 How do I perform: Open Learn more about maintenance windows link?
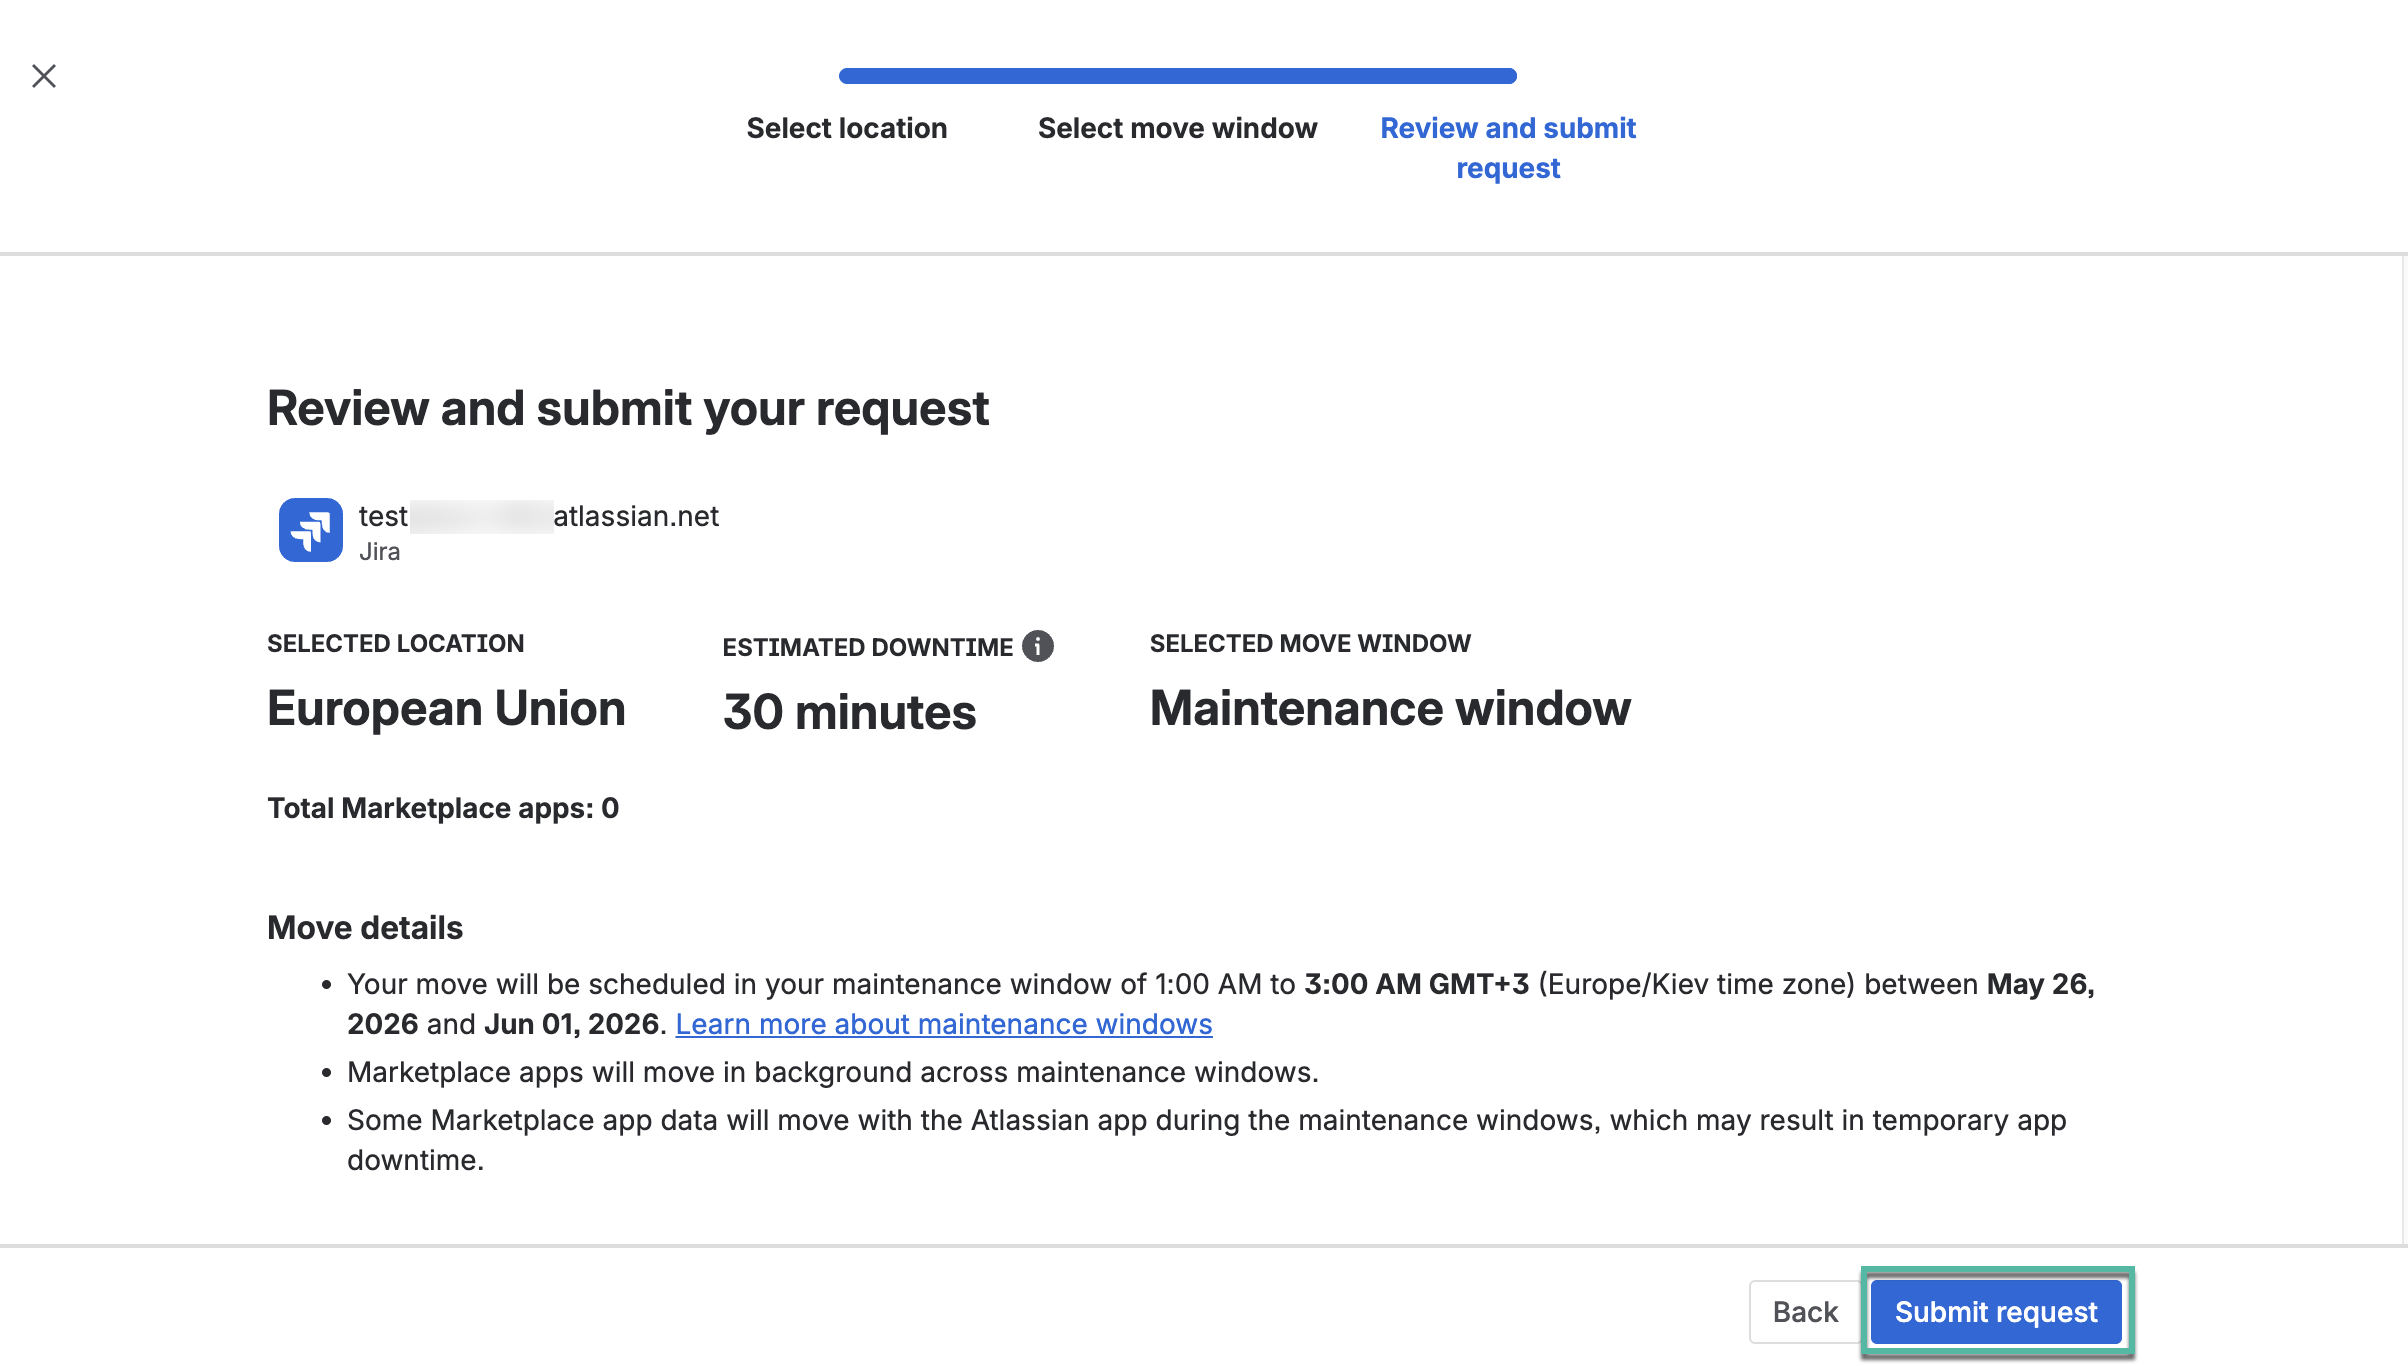pos(944,1024)
